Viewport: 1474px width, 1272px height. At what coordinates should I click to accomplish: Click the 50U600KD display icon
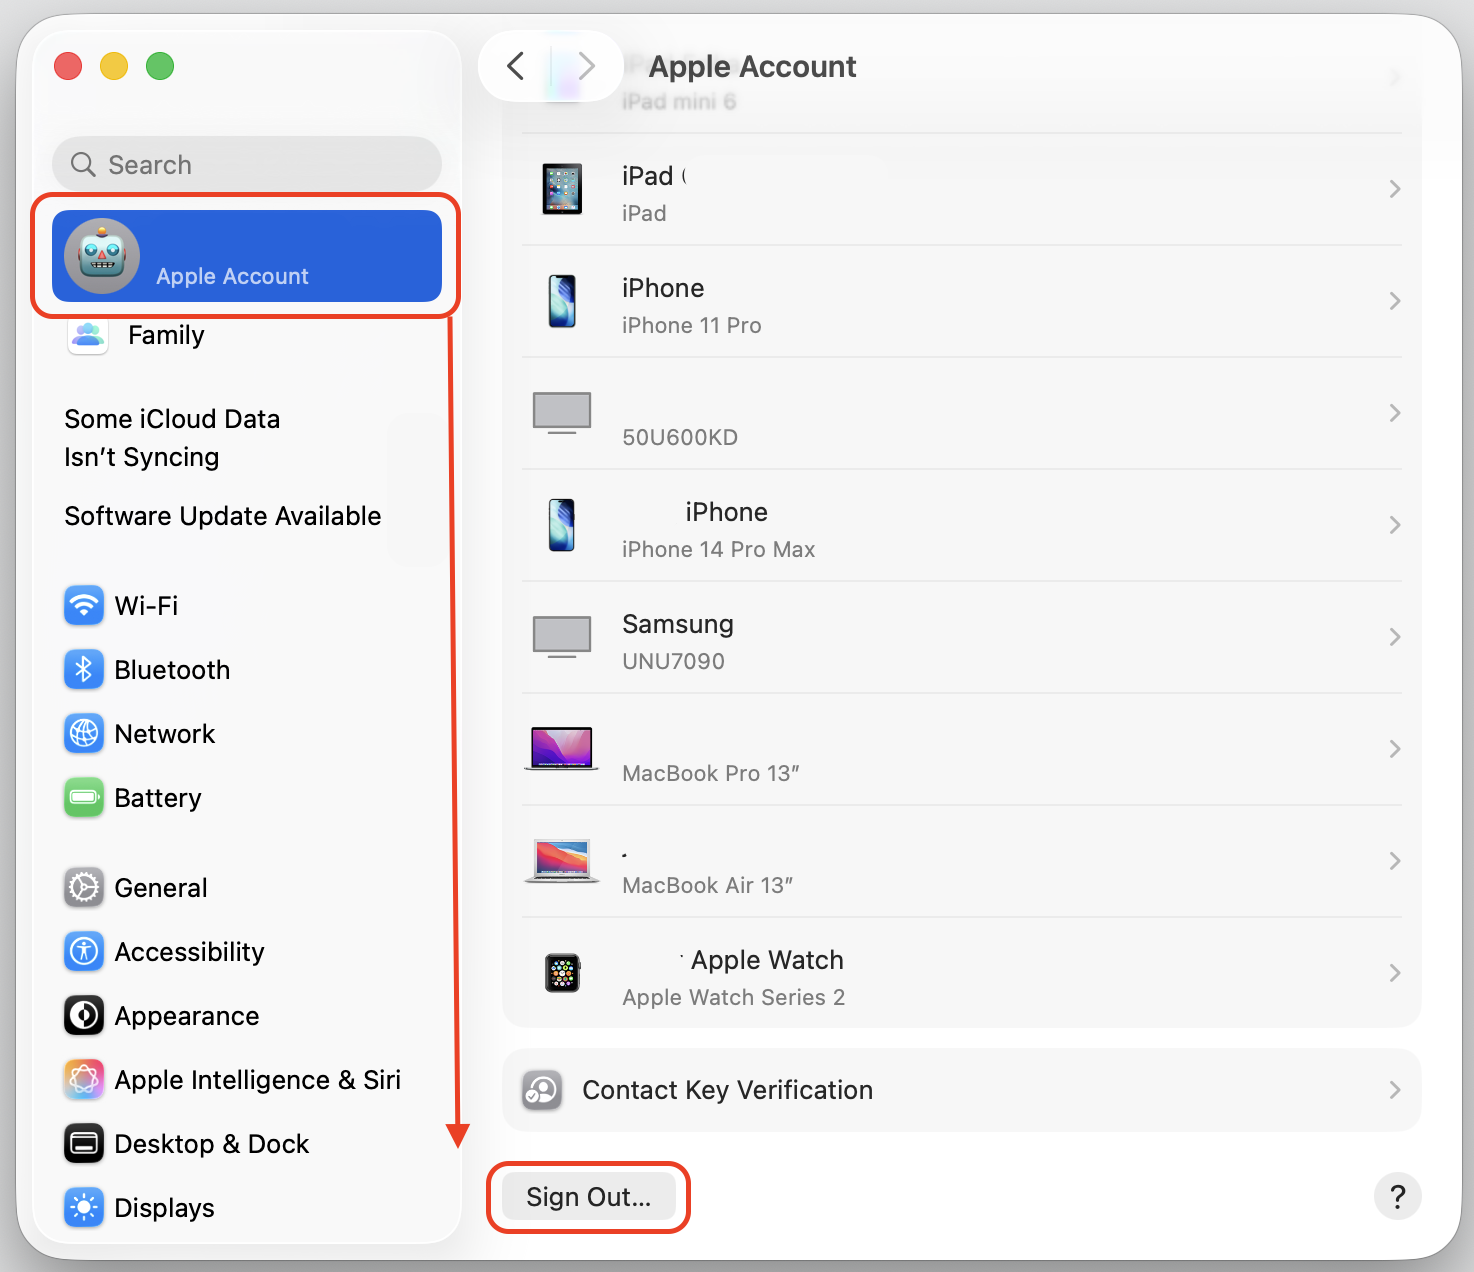562,413
